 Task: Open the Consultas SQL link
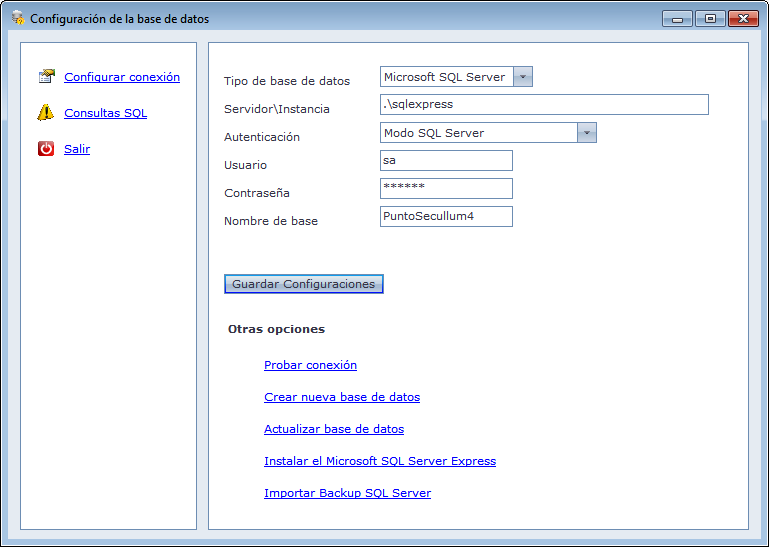pyautogui.click(x=105, y=113)
